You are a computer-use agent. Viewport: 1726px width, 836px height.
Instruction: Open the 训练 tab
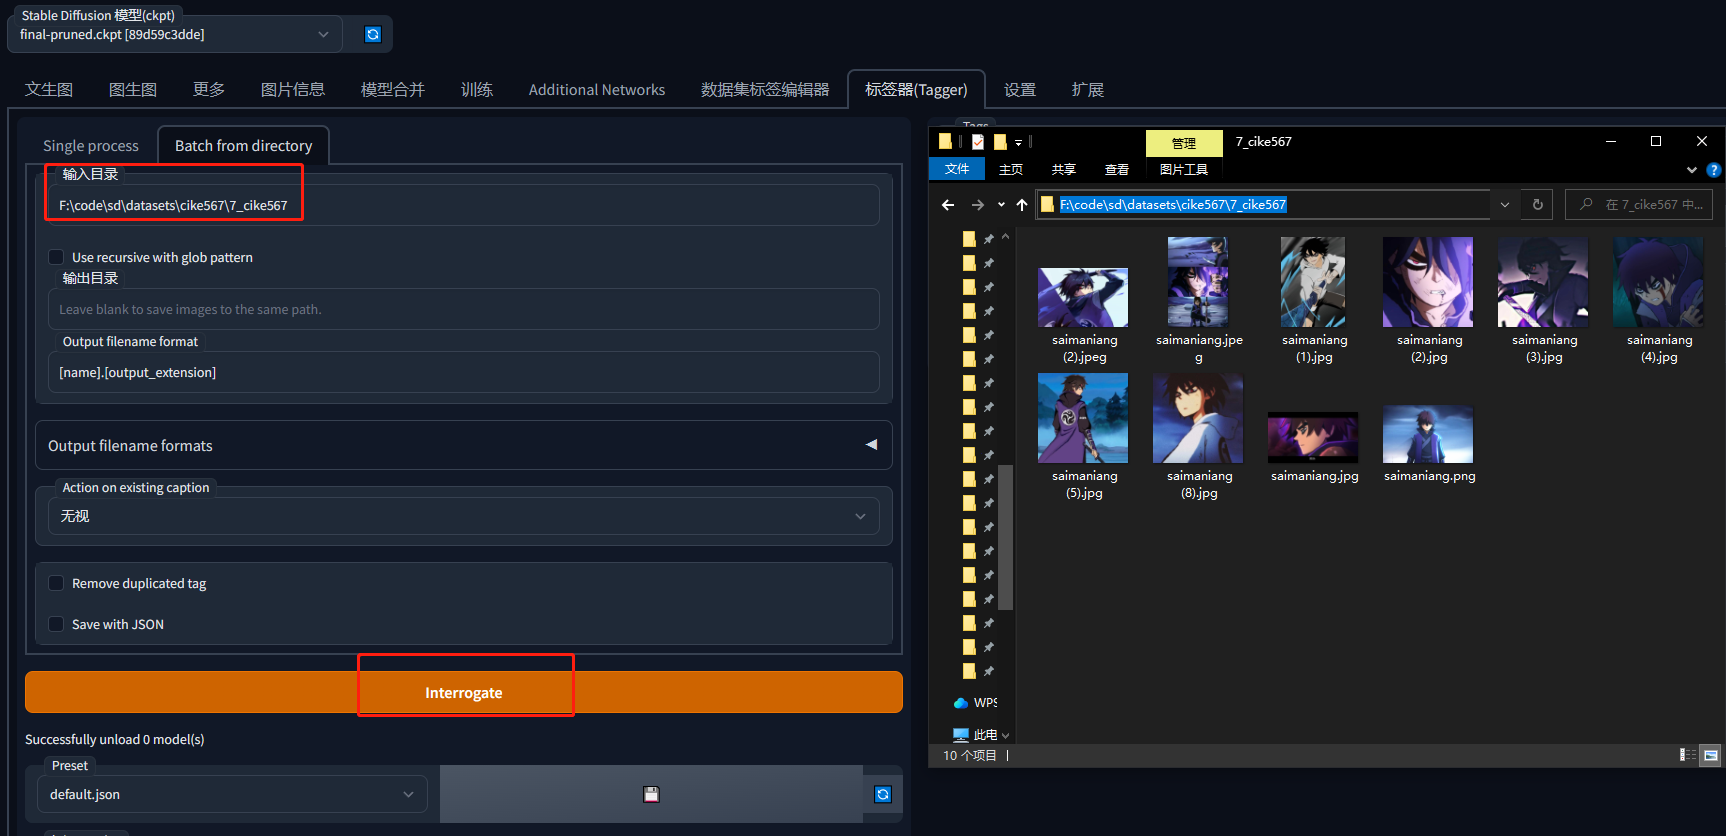477,90
